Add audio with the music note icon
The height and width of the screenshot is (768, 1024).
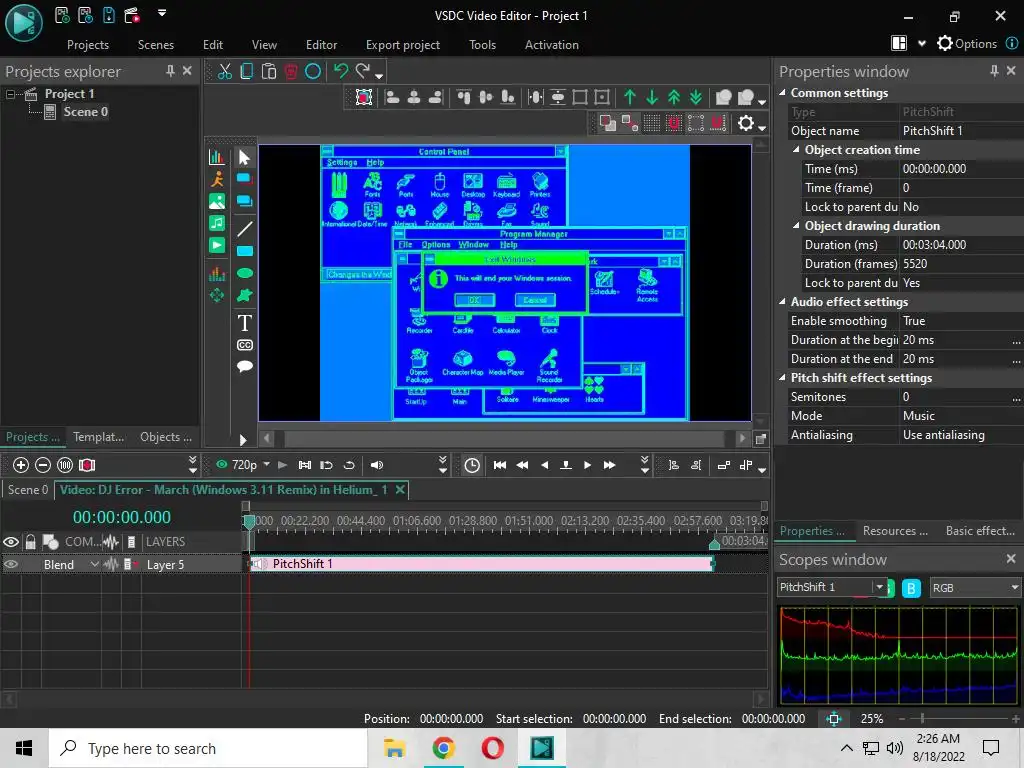coord(217,223)
